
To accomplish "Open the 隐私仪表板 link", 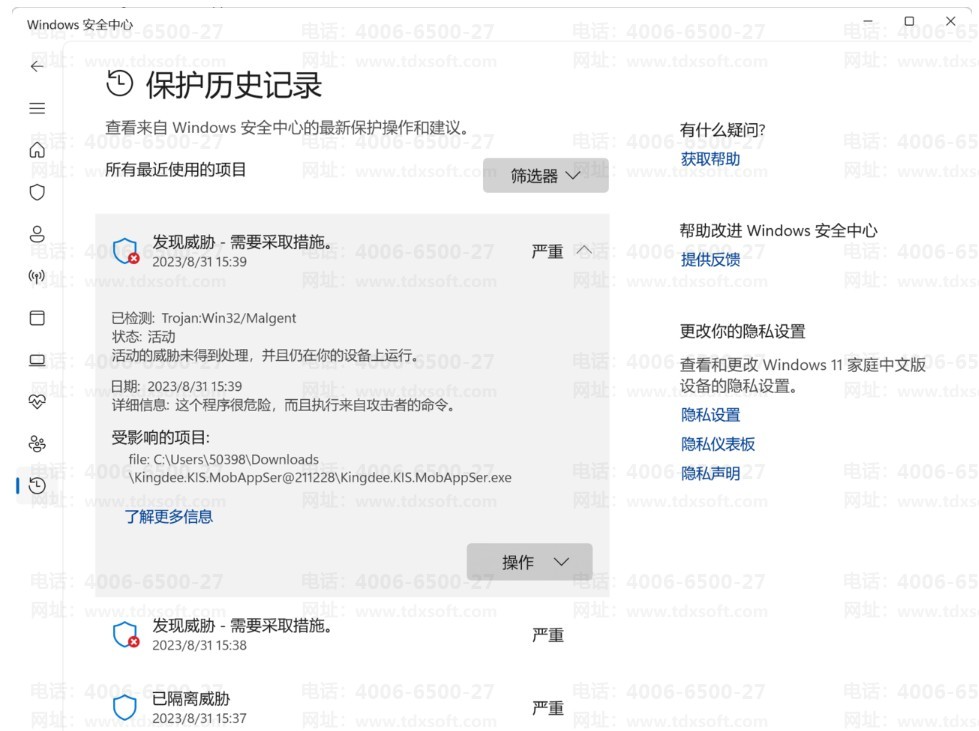I will [x=718, y=444].
